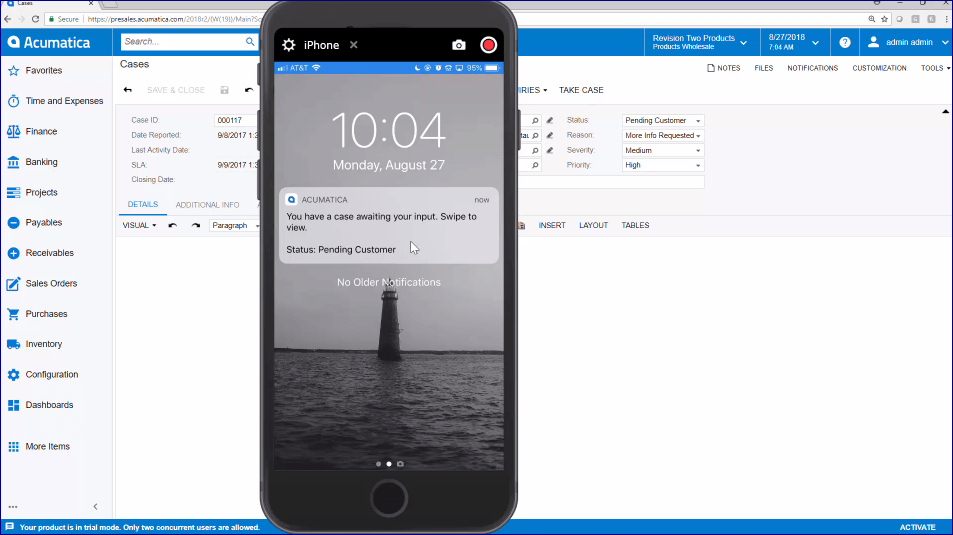The height and width of the screenshot is (535, 953).
Task: Click the undo icon in Cases toolbar
Action: (249, 90)
